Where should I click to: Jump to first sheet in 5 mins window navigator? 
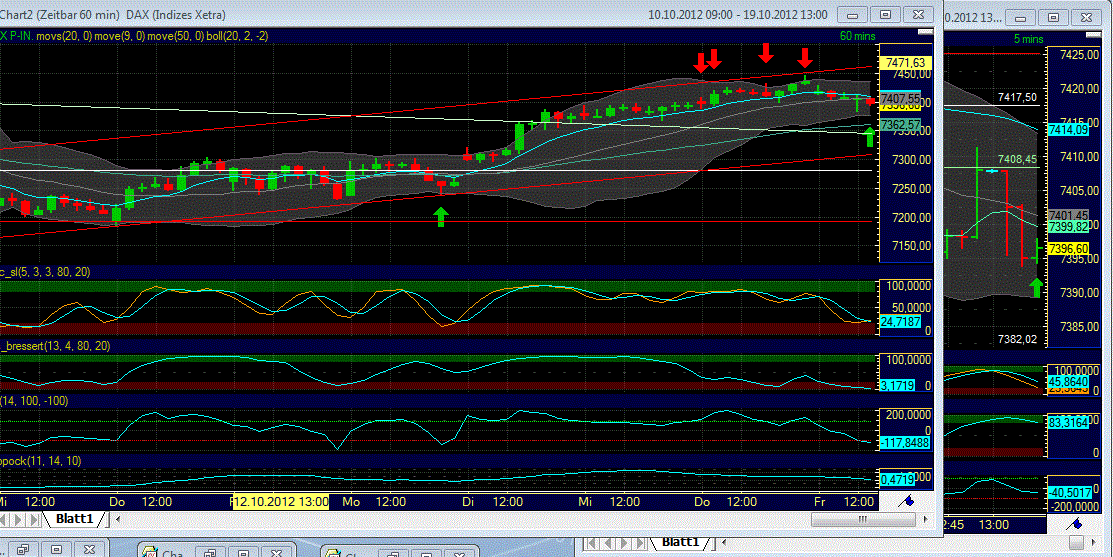coord(591,544)
